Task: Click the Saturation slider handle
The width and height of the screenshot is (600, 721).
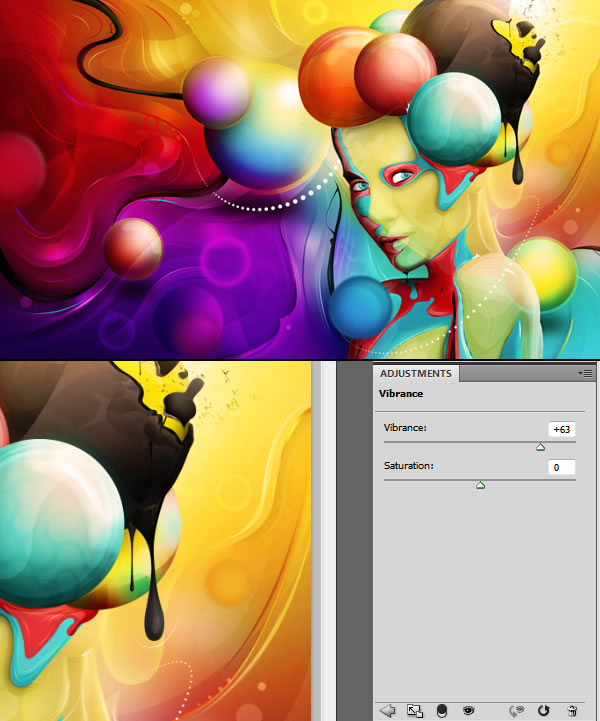Action: point(480,485)
